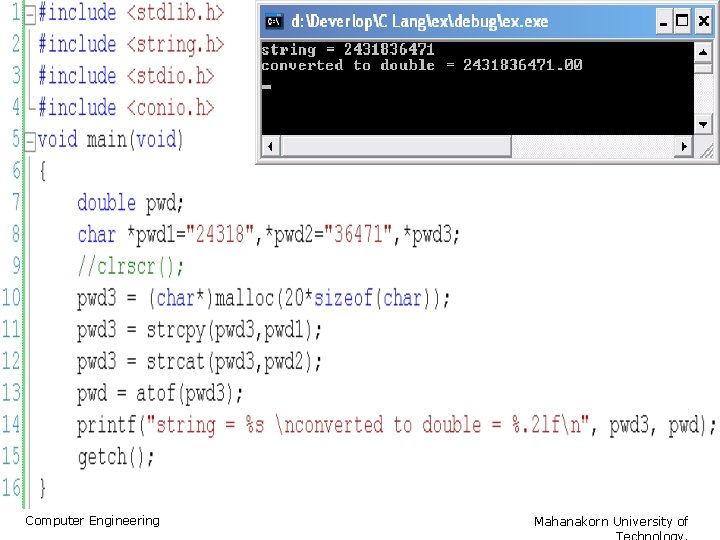Click the console vertical scroll up arrow

[x=703, y=52]
